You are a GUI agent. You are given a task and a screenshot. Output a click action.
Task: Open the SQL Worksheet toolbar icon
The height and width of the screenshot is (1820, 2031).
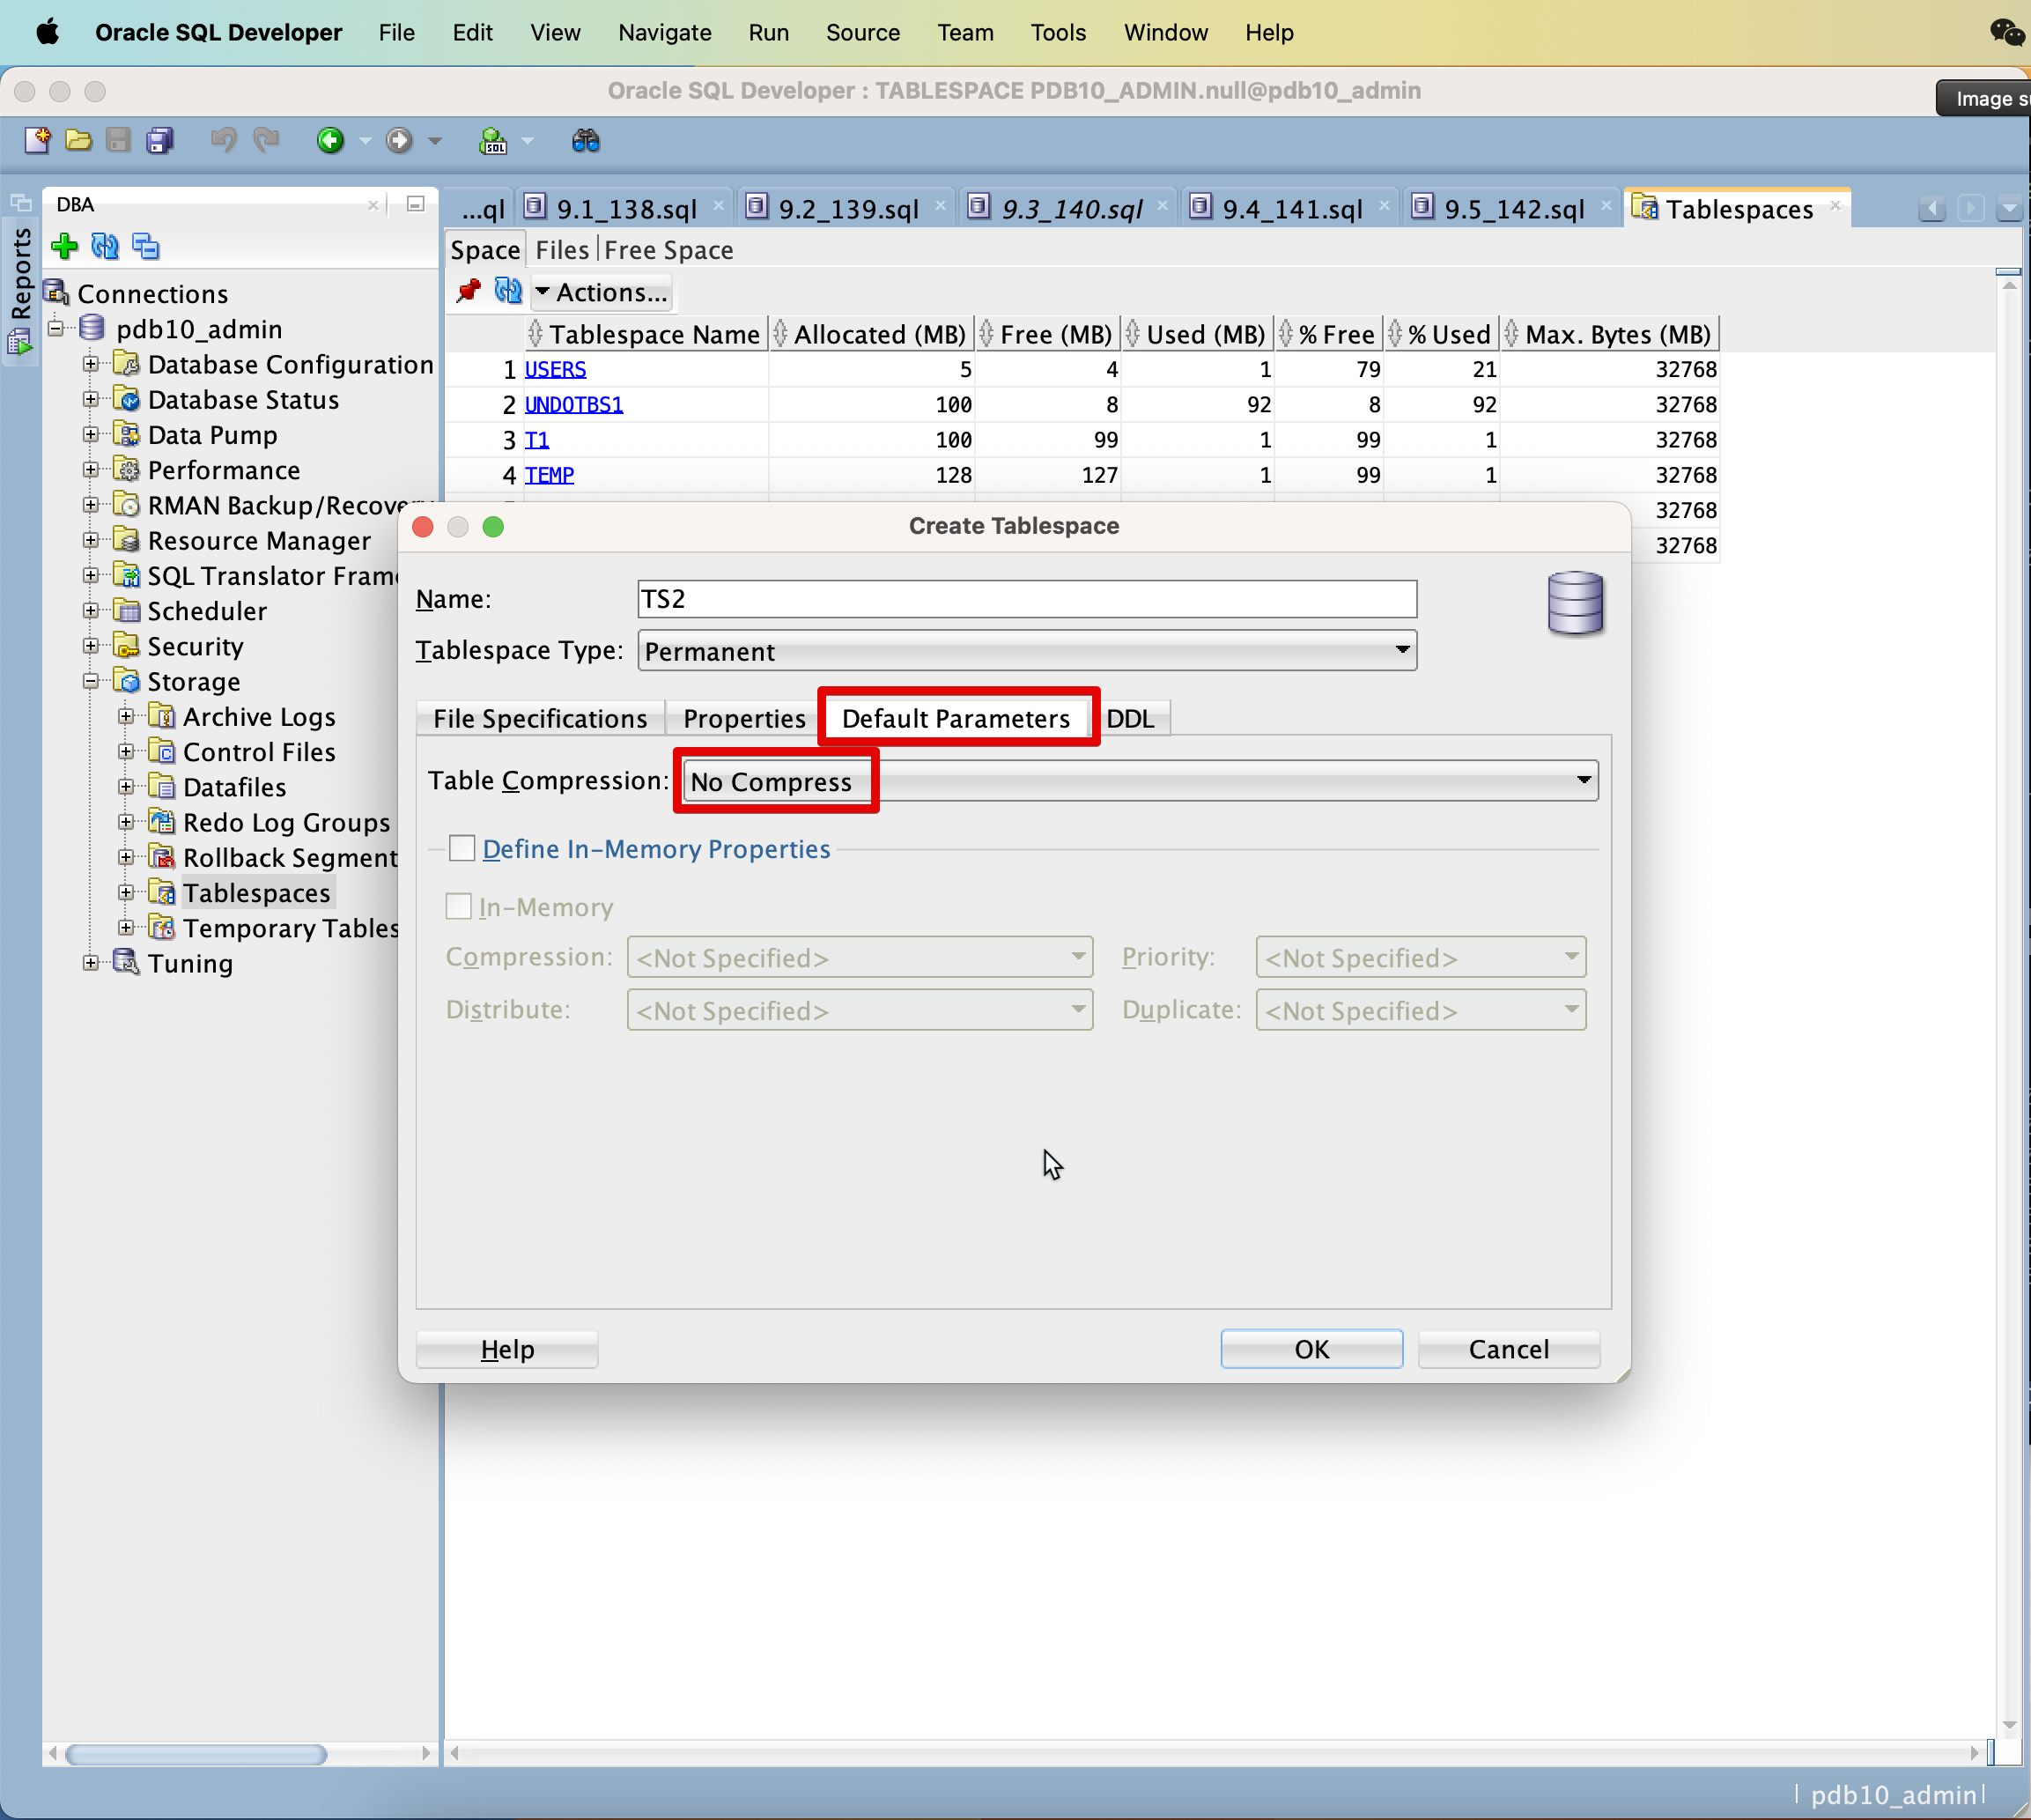(x=493, y=141)
